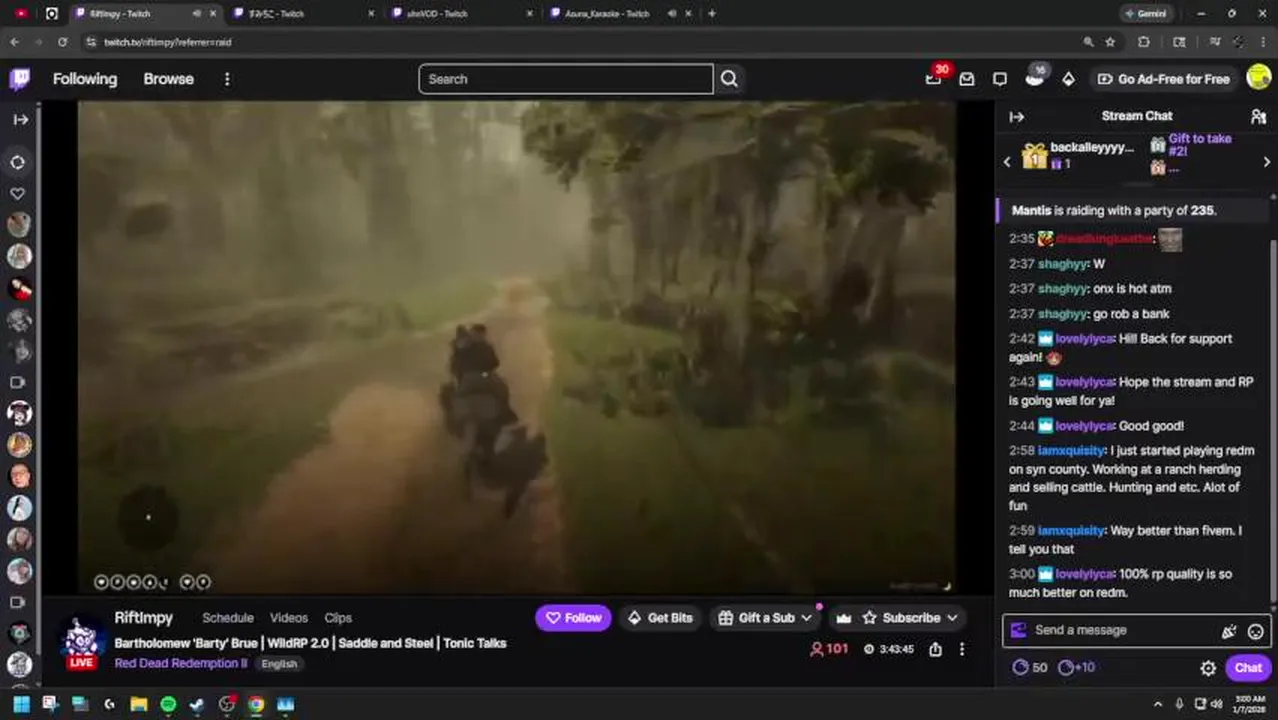Screen dimensions: 1278x720
Task: Collapse the Stream Chat panel
Action: tap(1017, 117)
